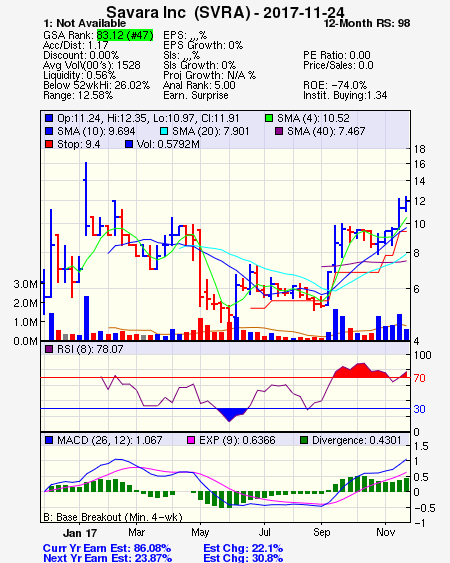Click the blue '30' RSI level label
The image size is (450, 563).
pos(419,409)
